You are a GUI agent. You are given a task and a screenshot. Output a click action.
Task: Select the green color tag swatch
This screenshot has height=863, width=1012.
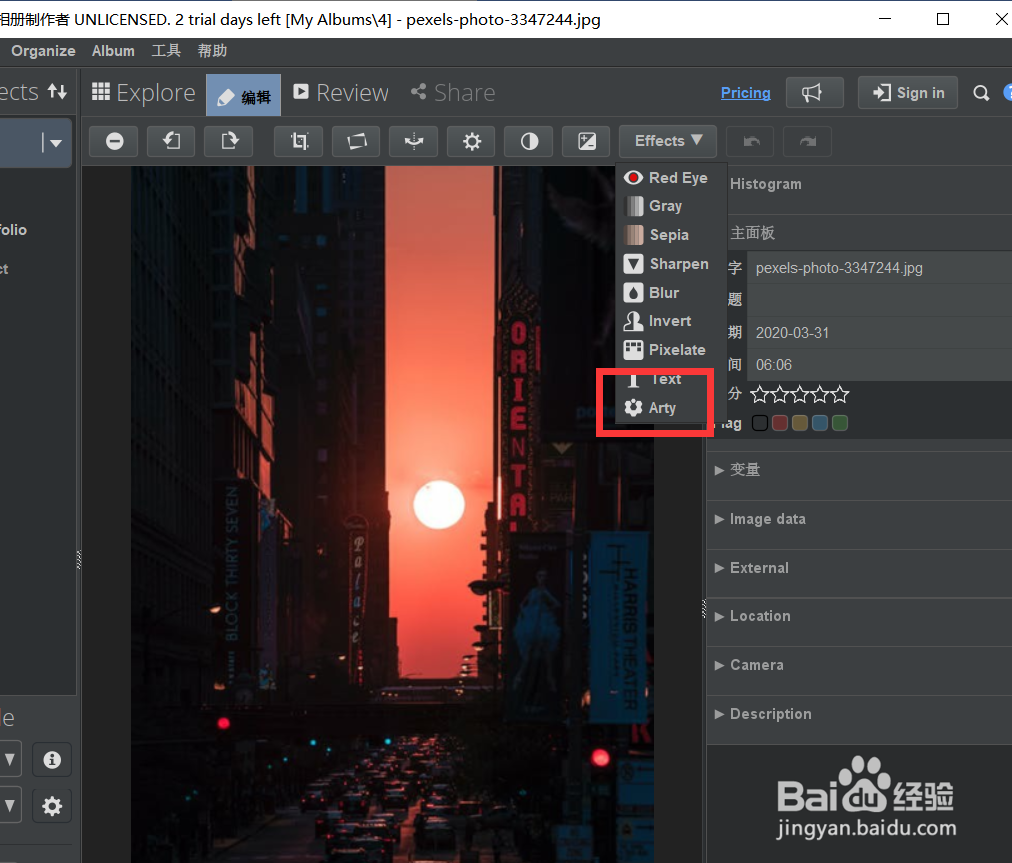(x=840, y=423)
